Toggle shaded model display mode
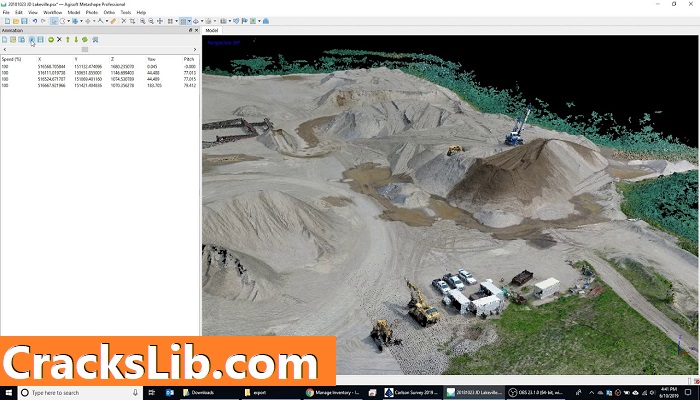700x400 pixels. click(x=196, y=21)
